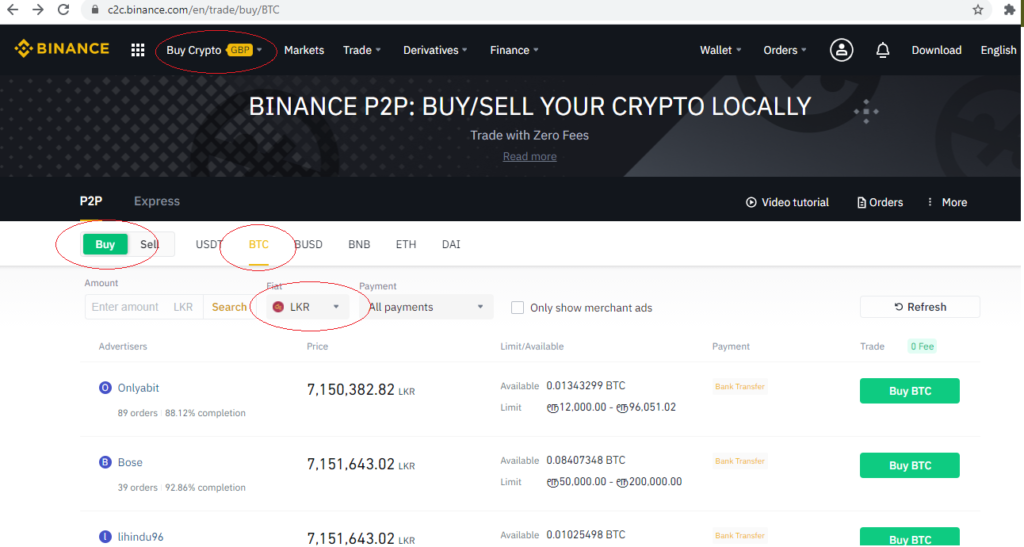The height and width of the screenshot is (547, 1024).
Task: Click Onlyabit's avatar icon
Action: tap(104, 388)
